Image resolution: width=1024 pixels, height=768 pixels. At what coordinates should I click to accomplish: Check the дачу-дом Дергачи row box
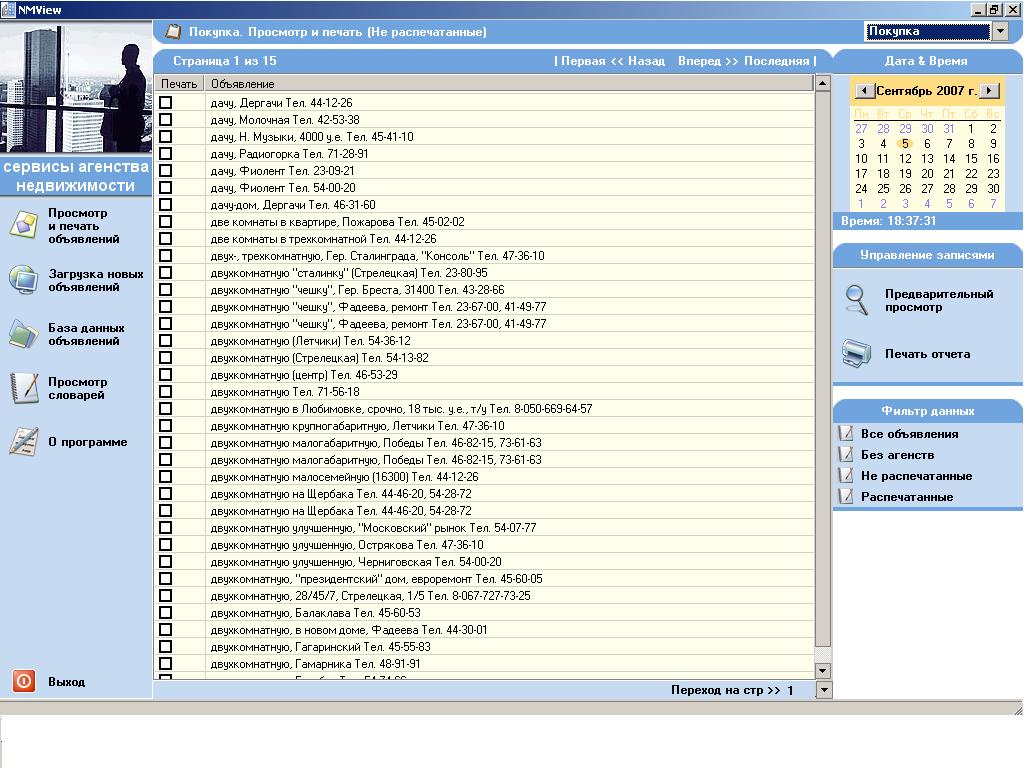pyautogui.click(x=166, y=204)
